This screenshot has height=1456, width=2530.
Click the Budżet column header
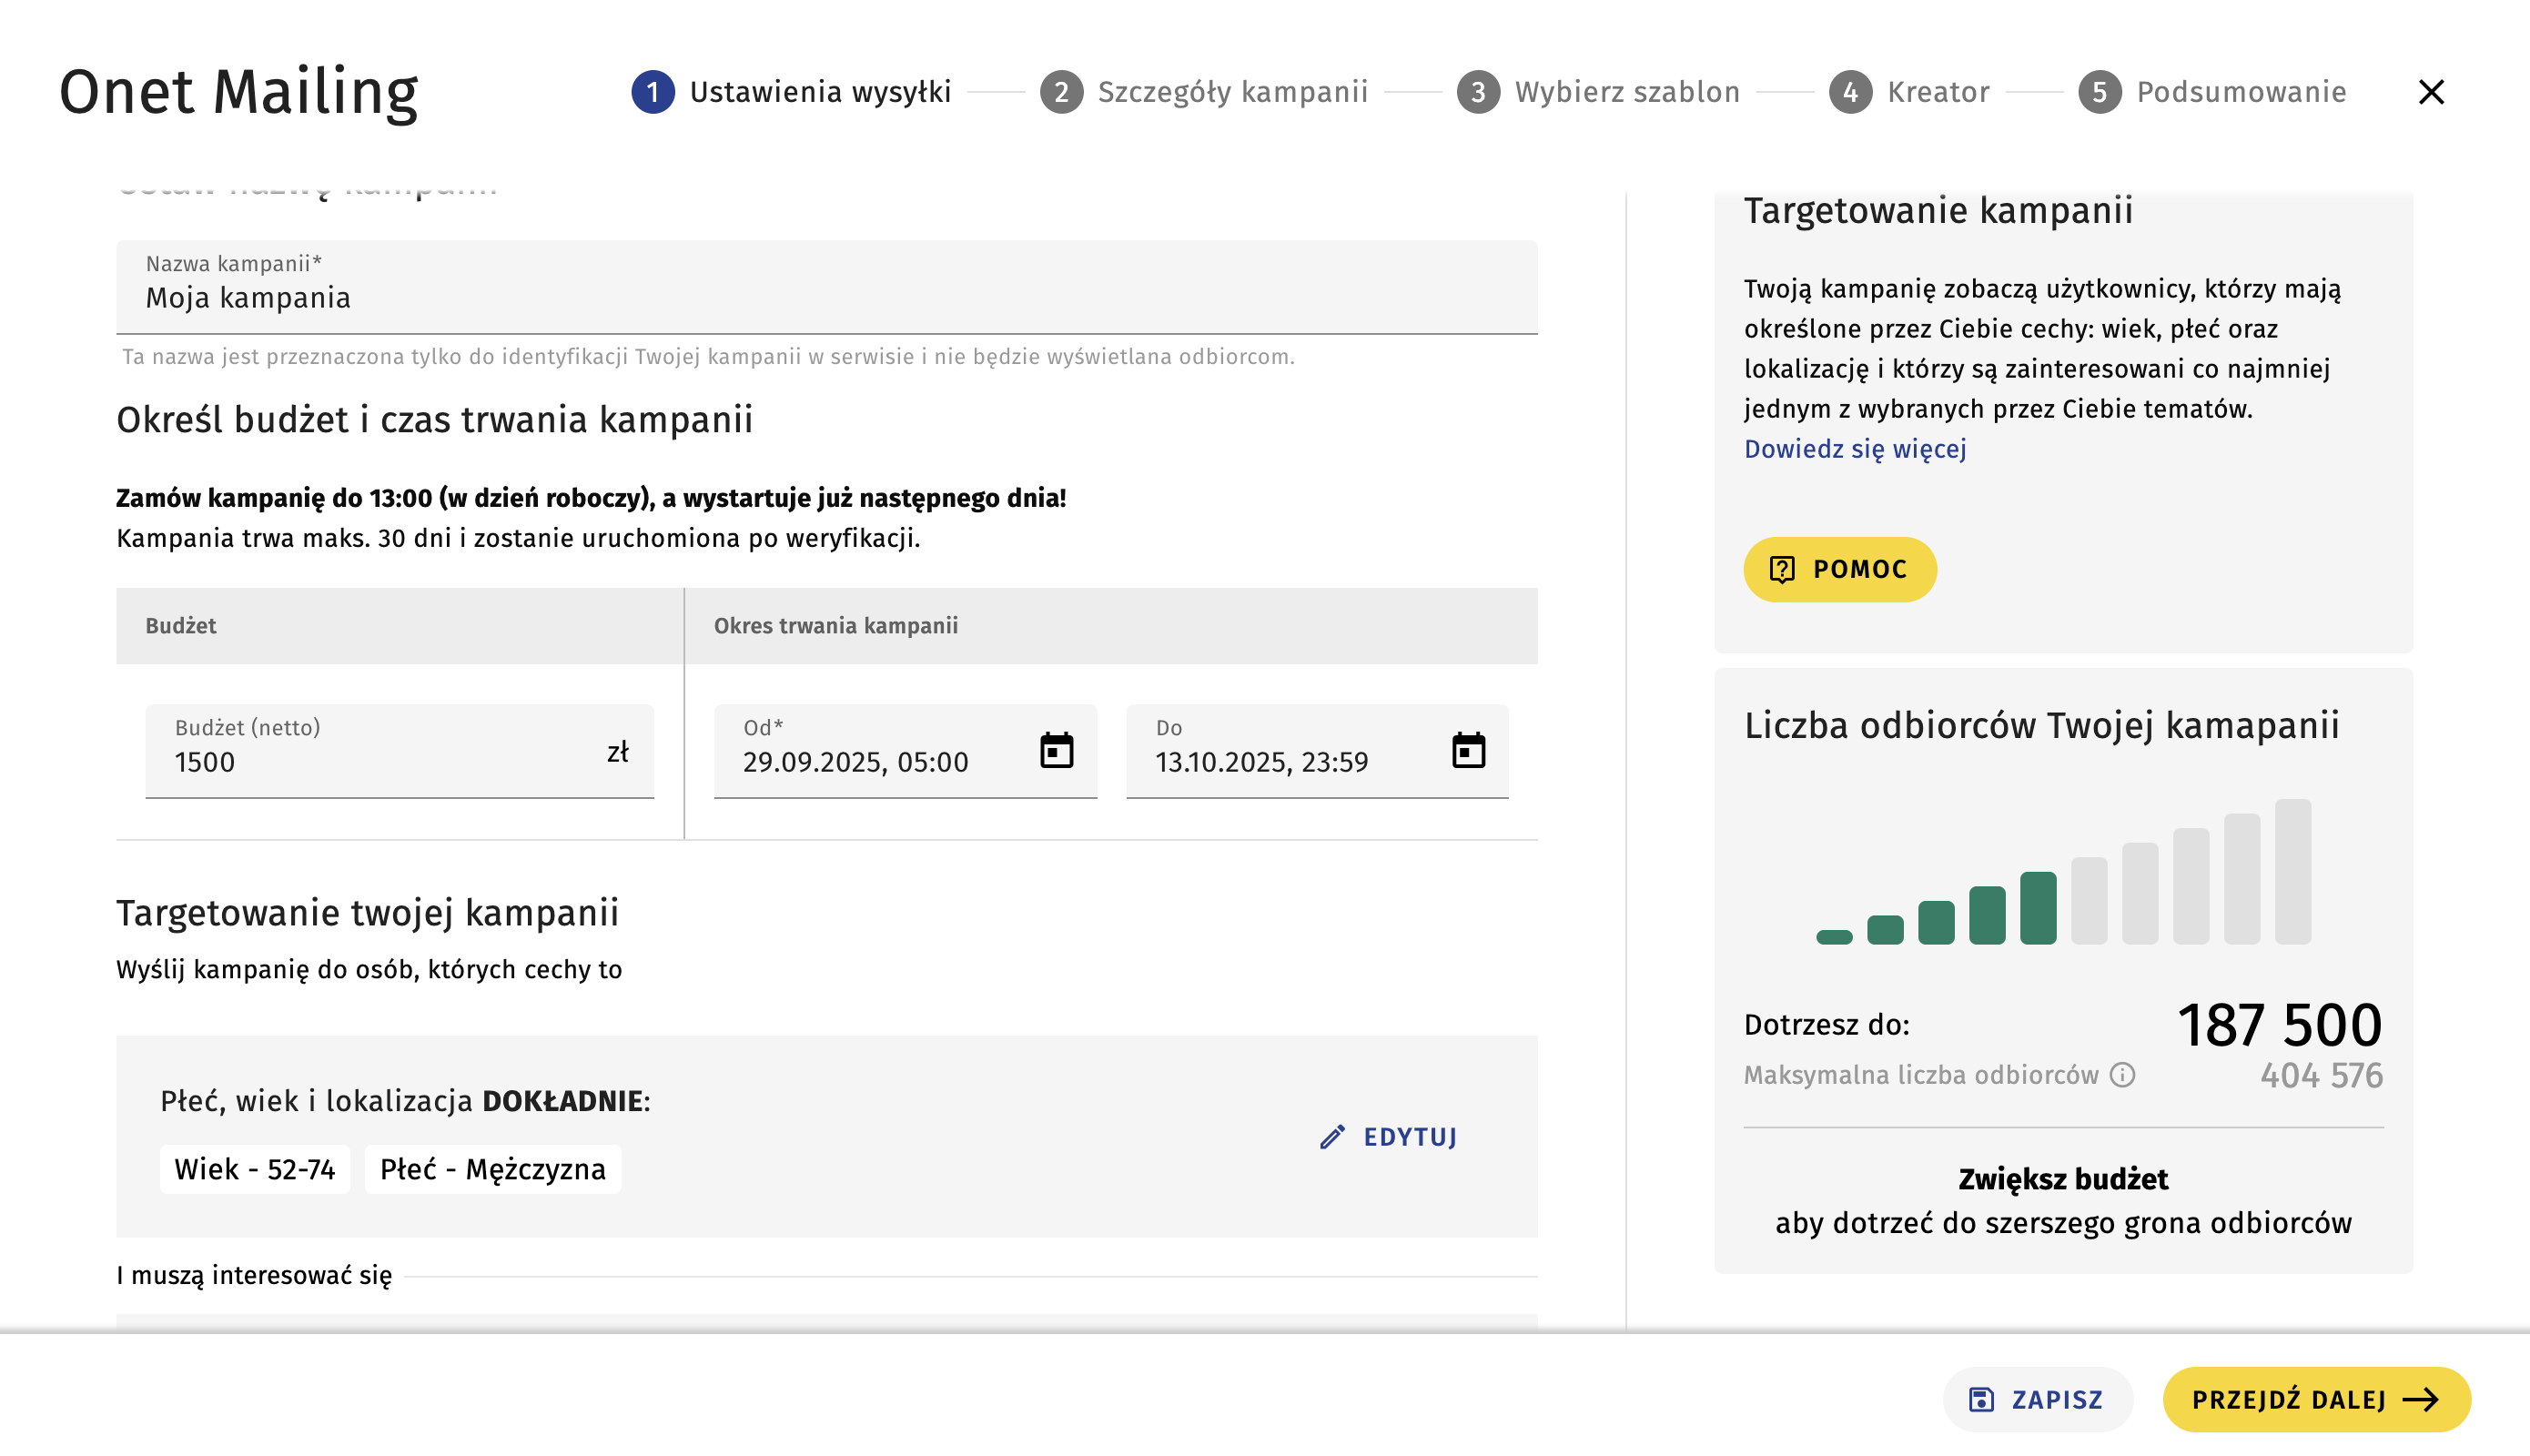pyautogui.click(x=181, y=625)
